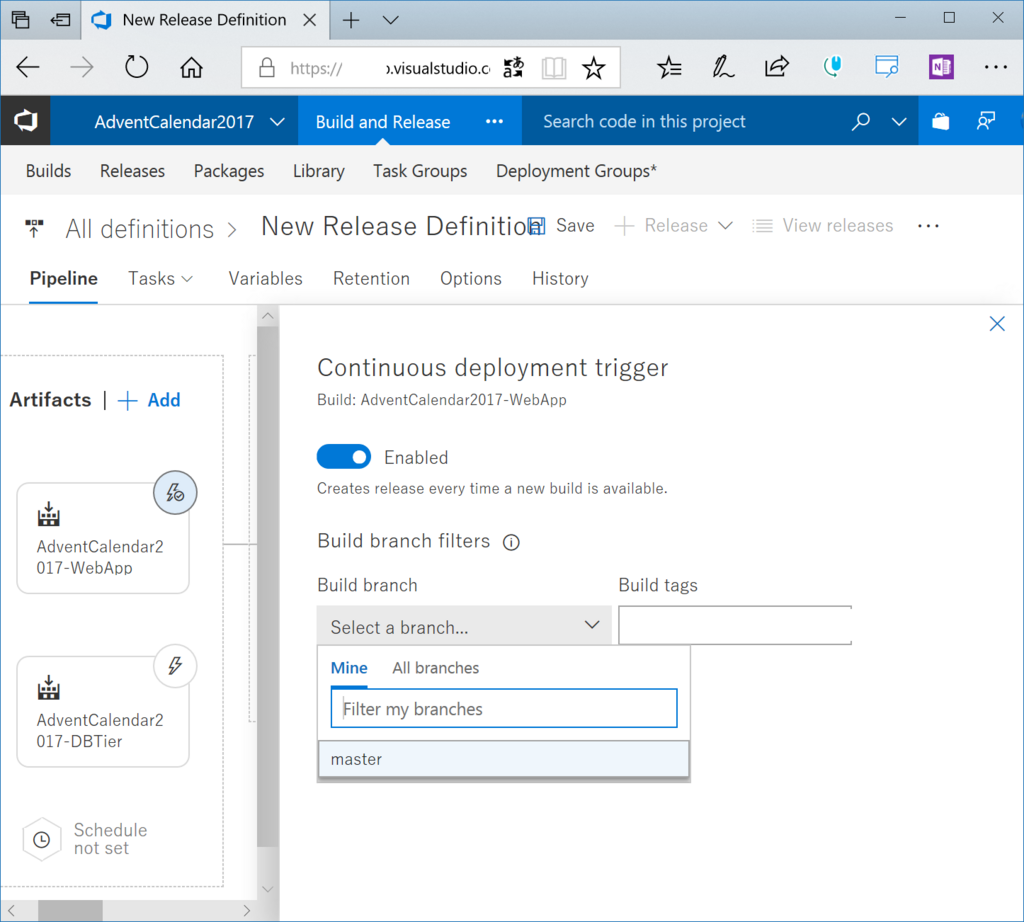Refresh the page
The image size is (1024, 922).
136,67
